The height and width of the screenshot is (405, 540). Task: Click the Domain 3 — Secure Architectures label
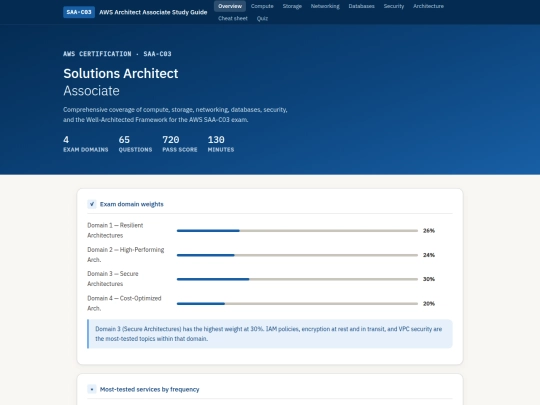[x=113, y=279]
